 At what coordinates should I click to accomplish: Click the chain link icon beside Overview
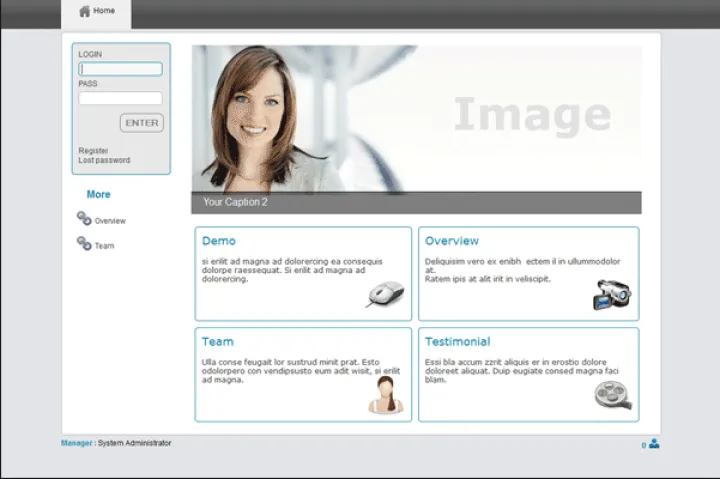point(84,219)
